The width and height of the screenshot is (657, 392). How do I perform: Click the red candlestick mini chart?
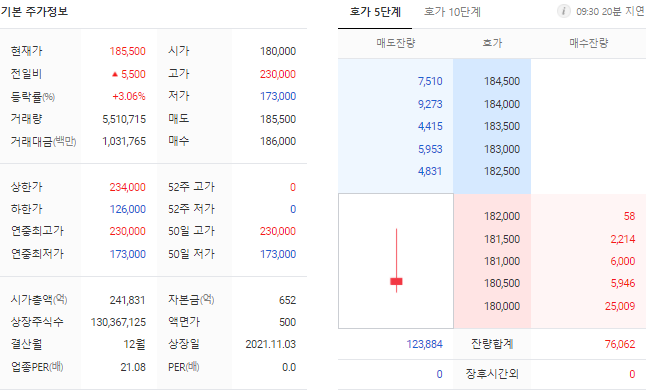pos(396,260)
